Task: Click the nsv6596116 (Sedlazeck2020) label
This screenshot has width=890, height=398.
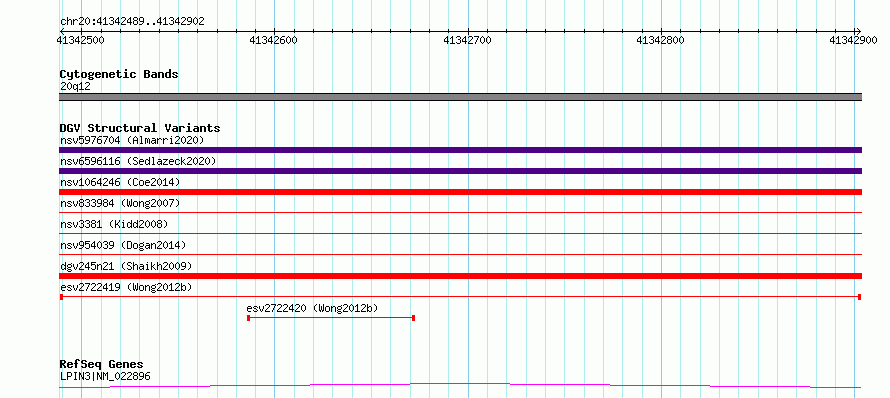Action: (138, 161)
